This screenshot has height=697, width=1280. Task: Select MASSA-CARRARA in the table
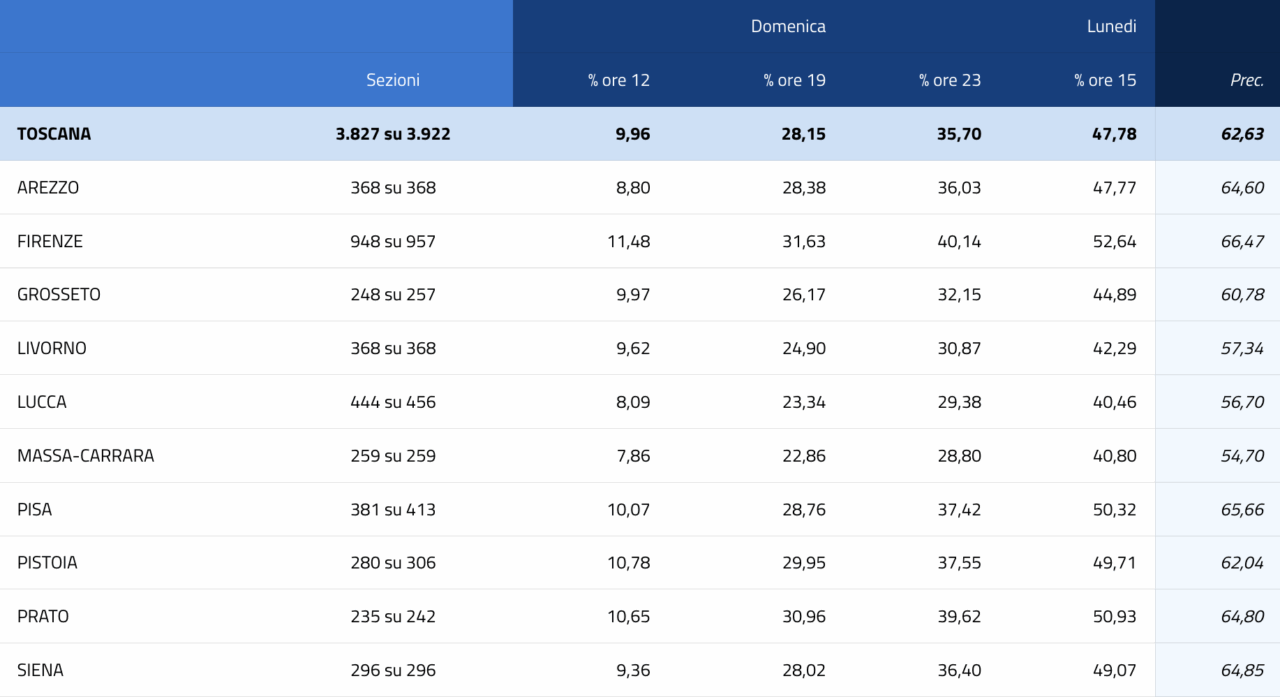point(86,456)
